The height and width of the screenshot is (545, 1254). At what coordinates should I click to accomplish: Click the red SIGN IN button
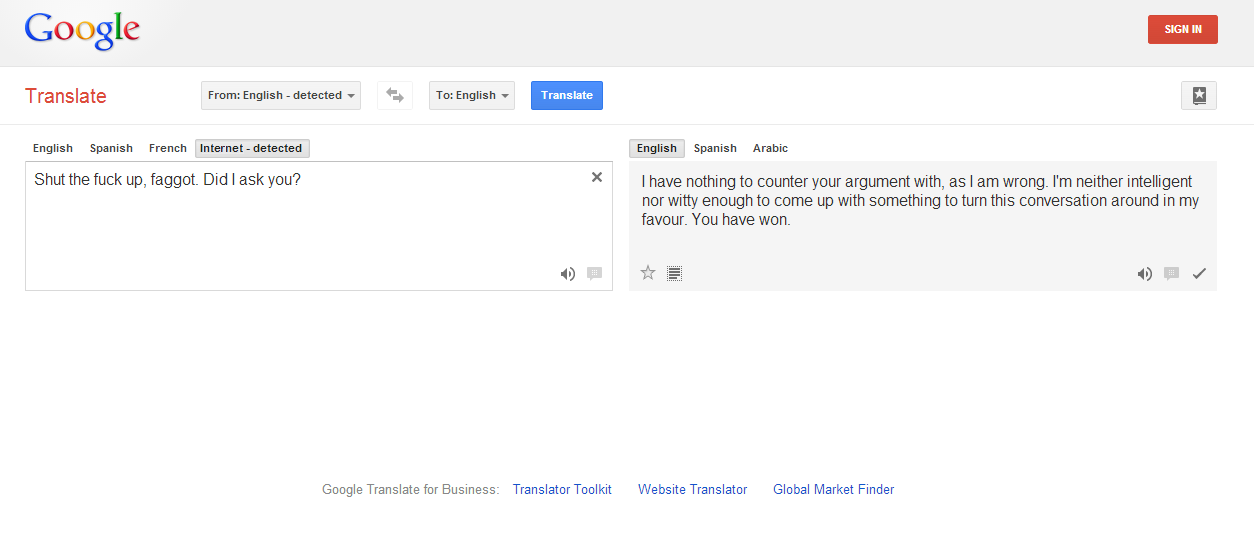coord(1183,29)
